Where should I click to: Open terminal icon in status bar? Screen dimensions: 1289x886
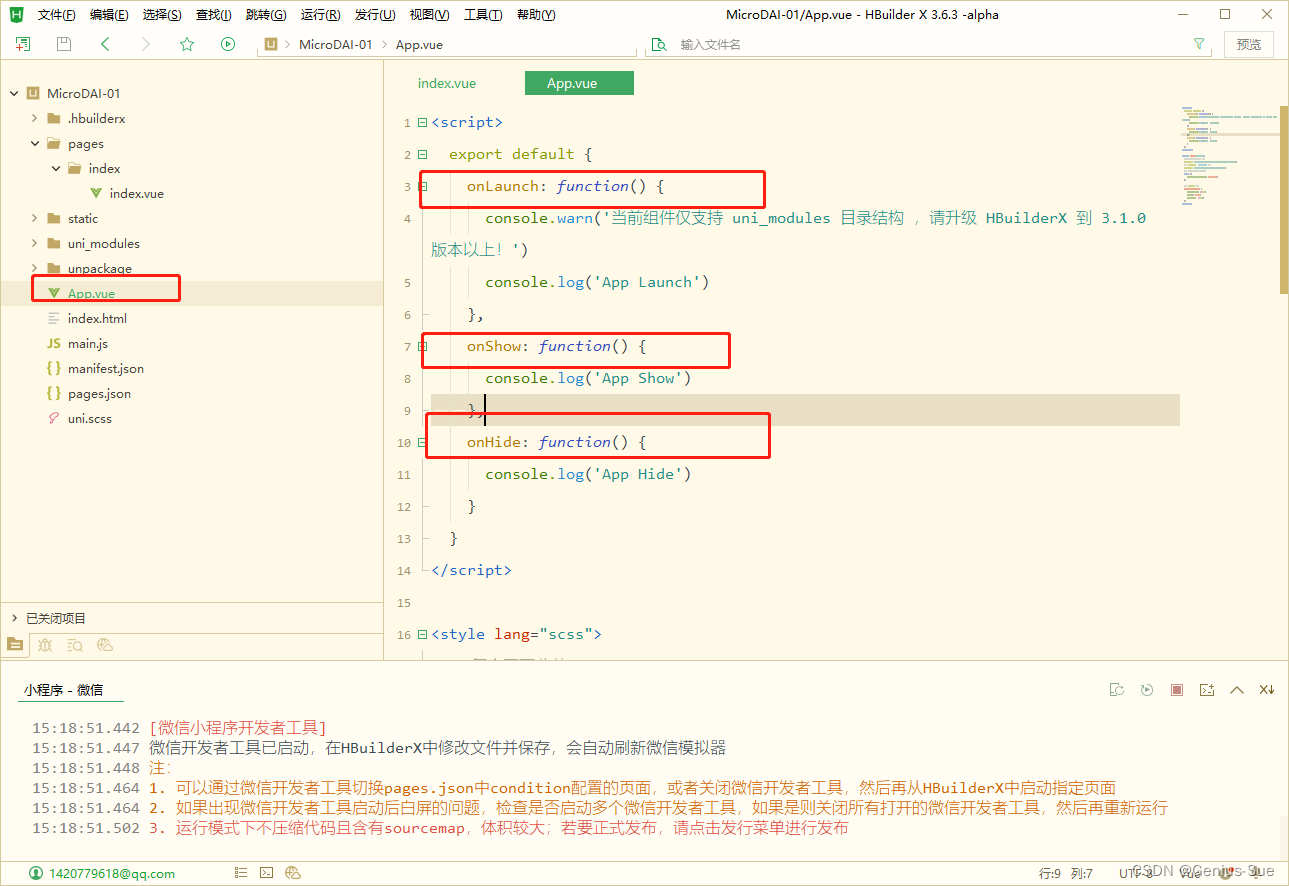[x=267, y=873]
